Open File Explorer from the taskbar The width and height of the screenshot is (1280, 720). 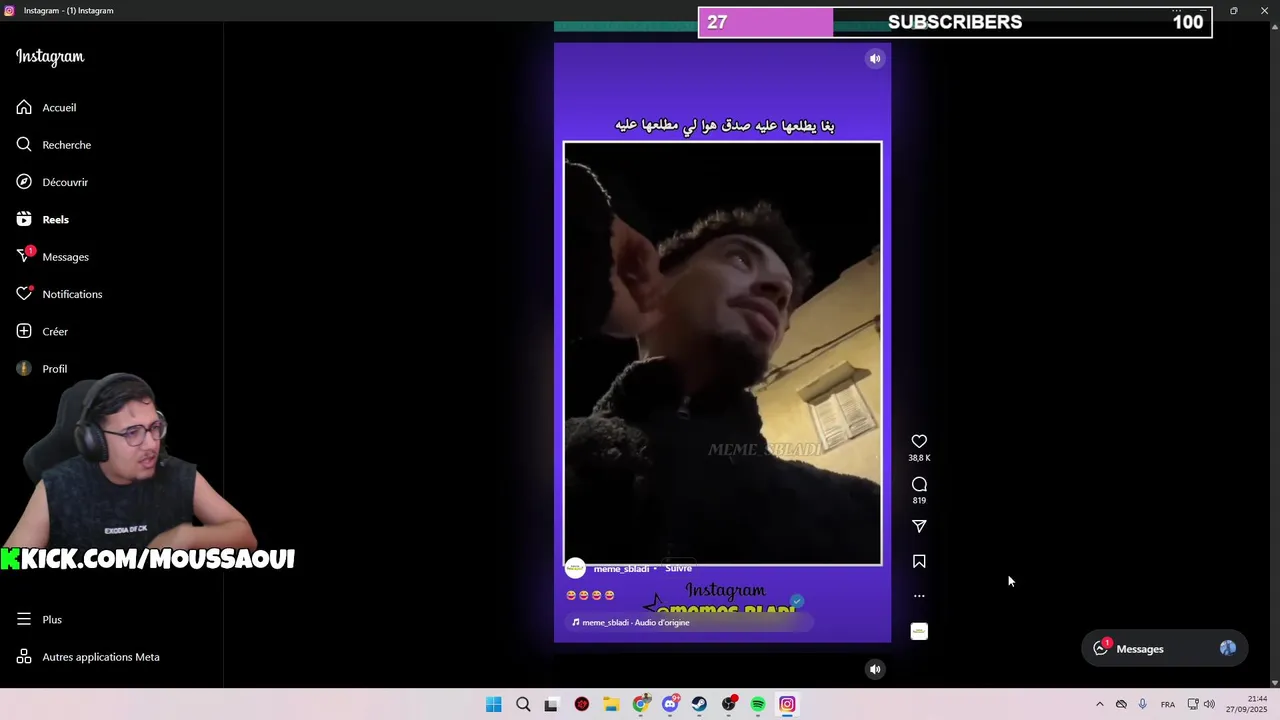click(611, 704)
